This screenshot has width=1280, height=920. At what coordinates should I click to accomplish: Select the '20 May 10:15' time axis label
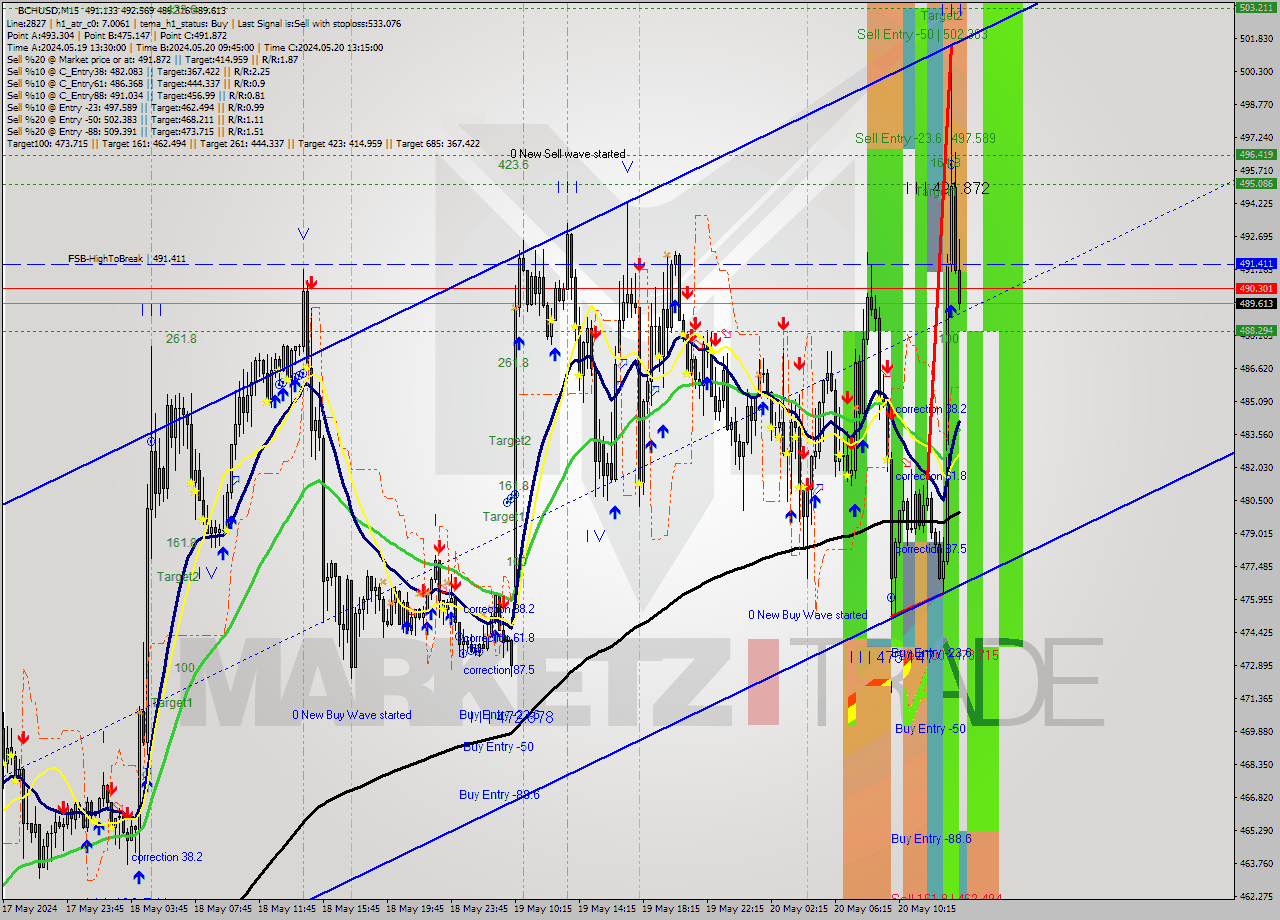(929, 909)
